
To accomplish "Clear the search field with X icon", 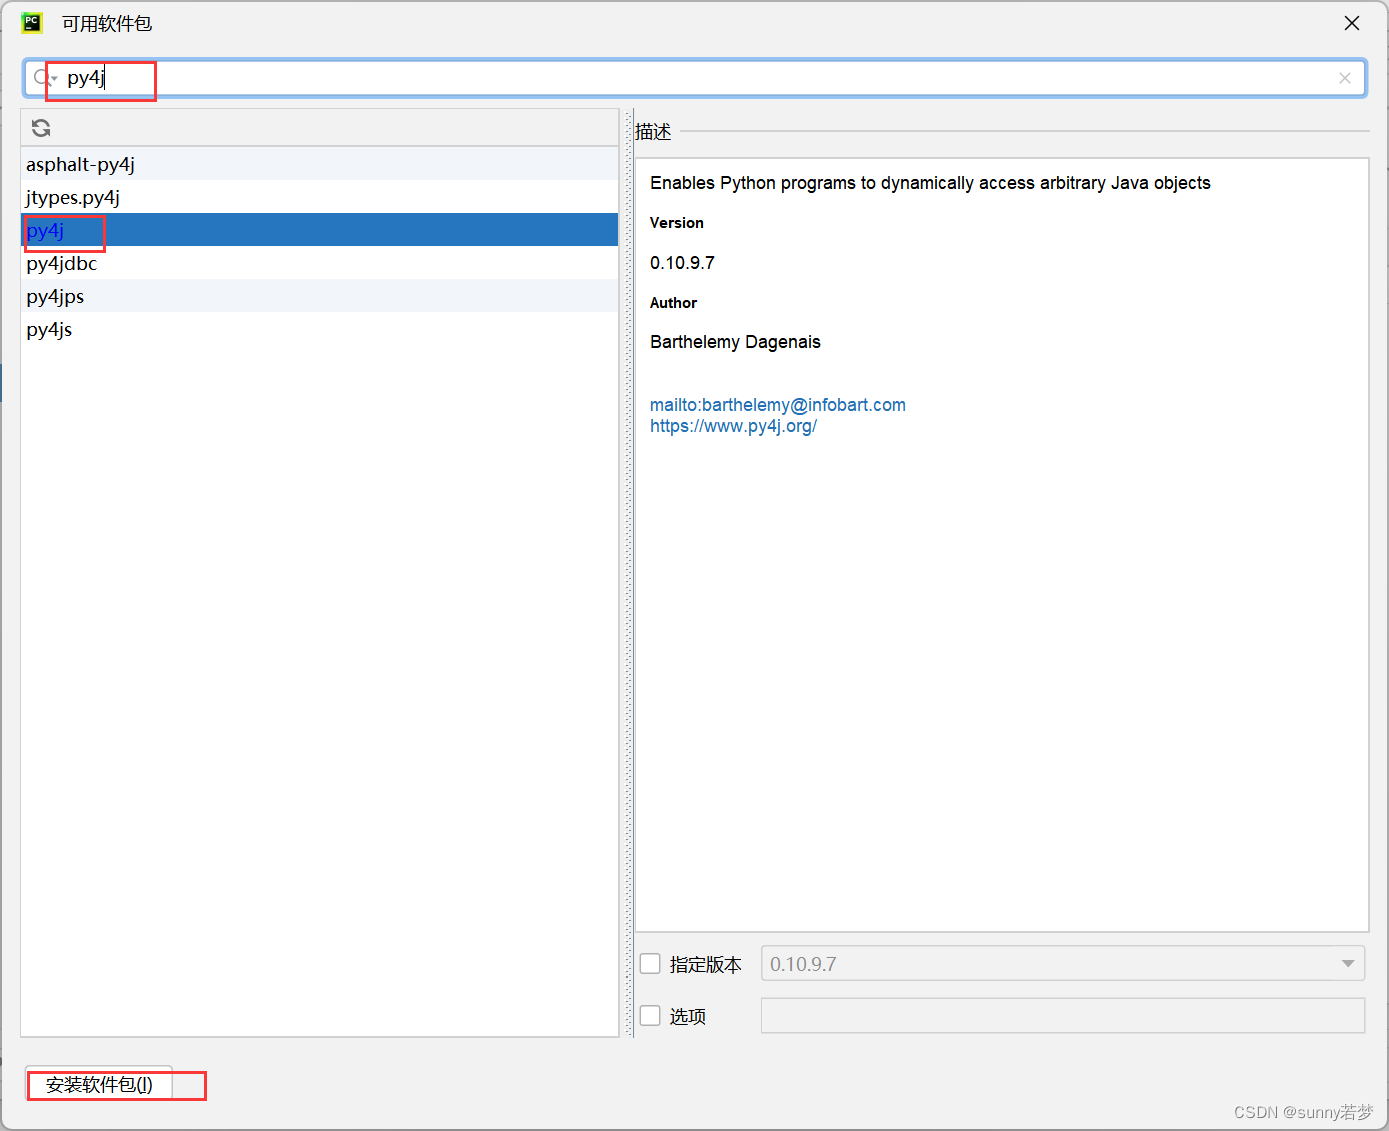I will 1345,78.
